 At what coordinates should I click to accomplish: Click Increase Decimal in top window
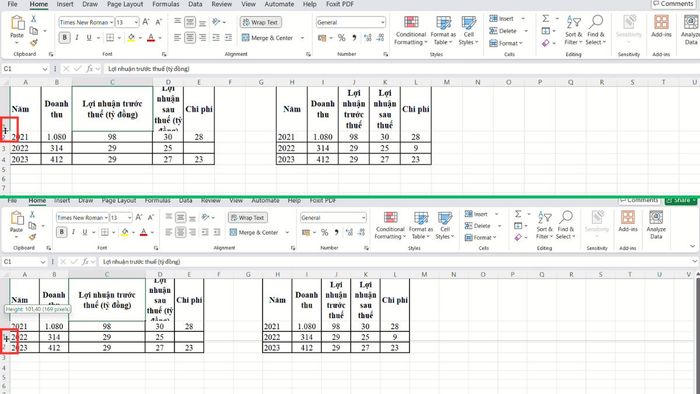368,38
